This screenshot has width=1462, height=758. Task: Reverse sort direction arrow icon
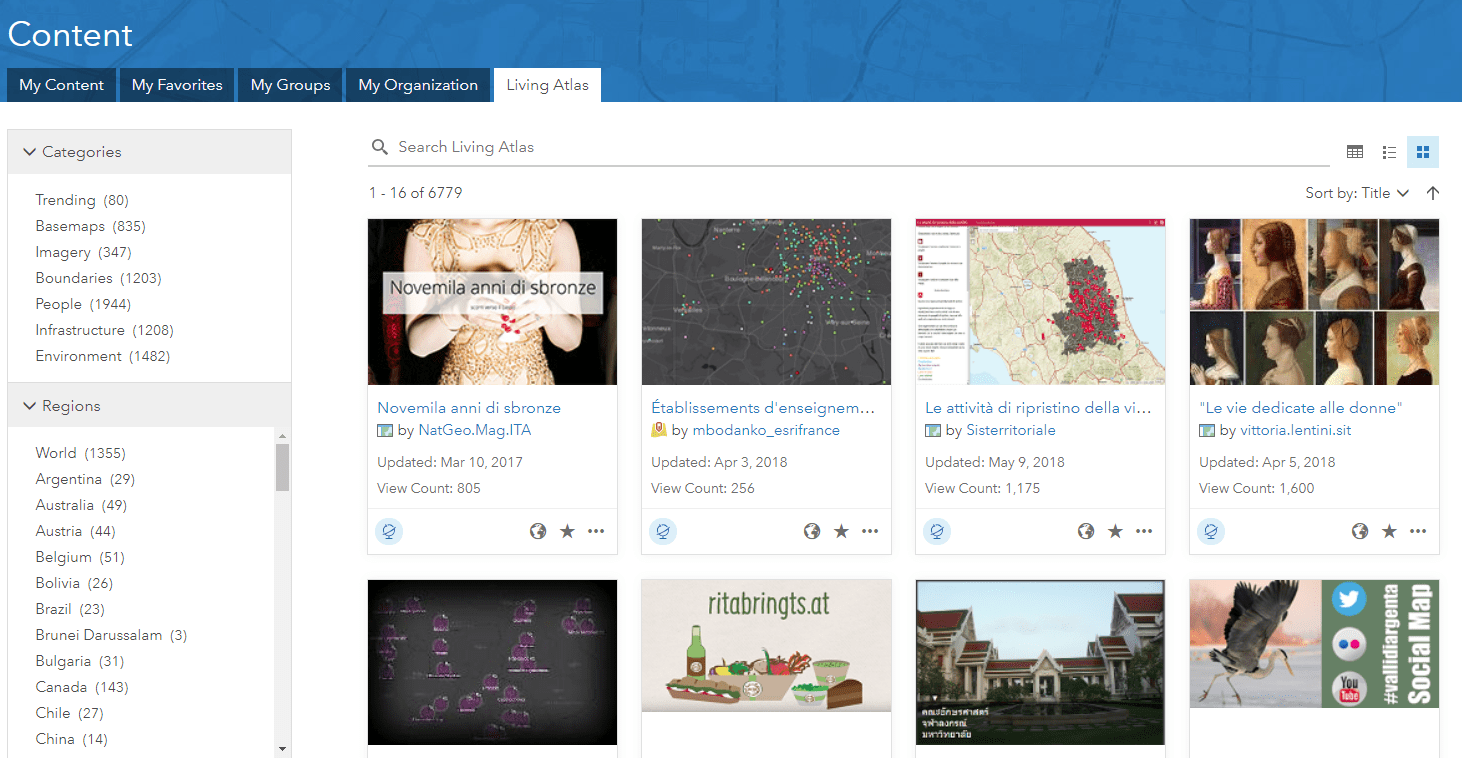pyautogui.click(x=1433, y=193)
